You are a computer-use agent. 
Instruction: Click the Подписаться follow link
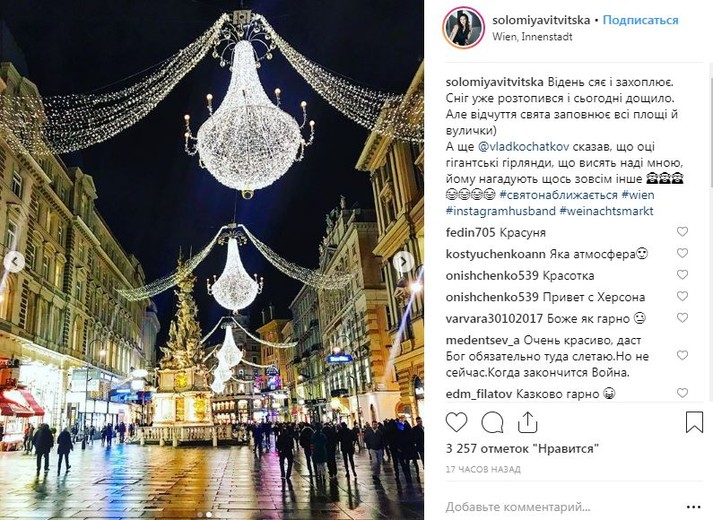pyautogui.click(x=640, y=20)
